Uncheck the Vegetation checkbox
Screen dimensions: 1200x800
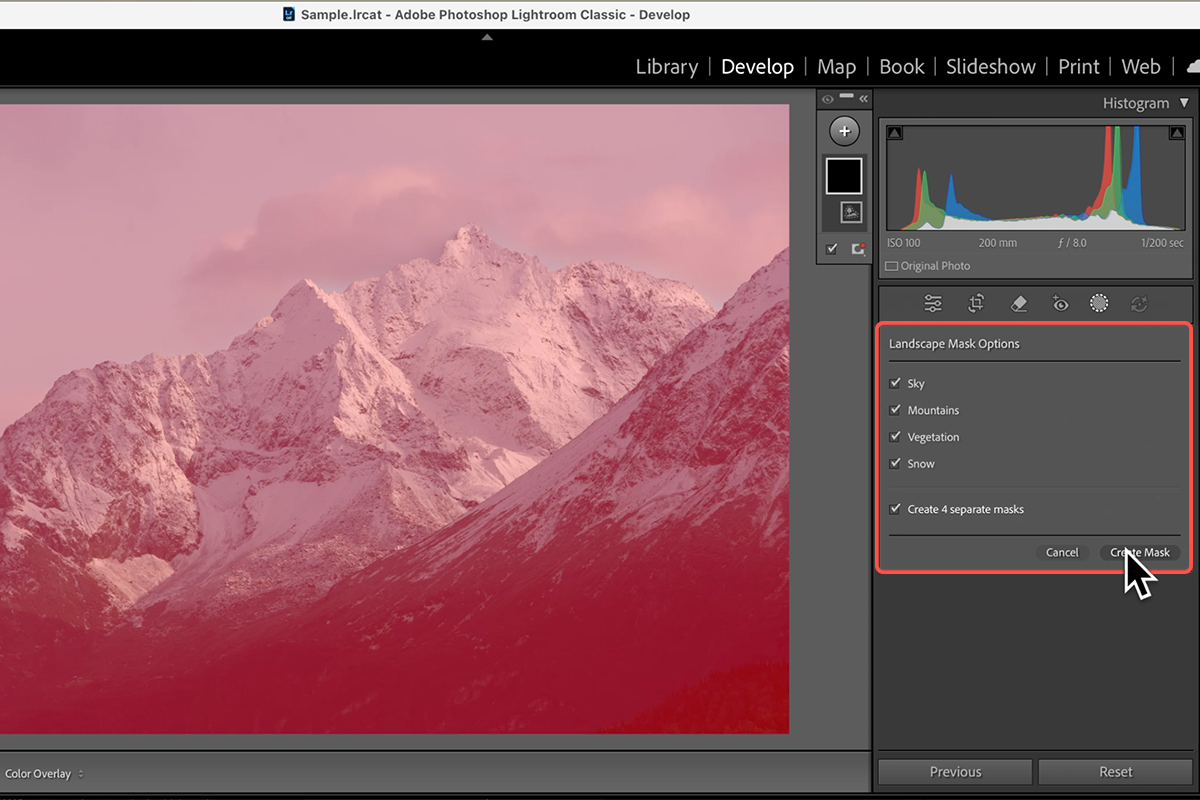pyautogui.click(x=895, y=437)
